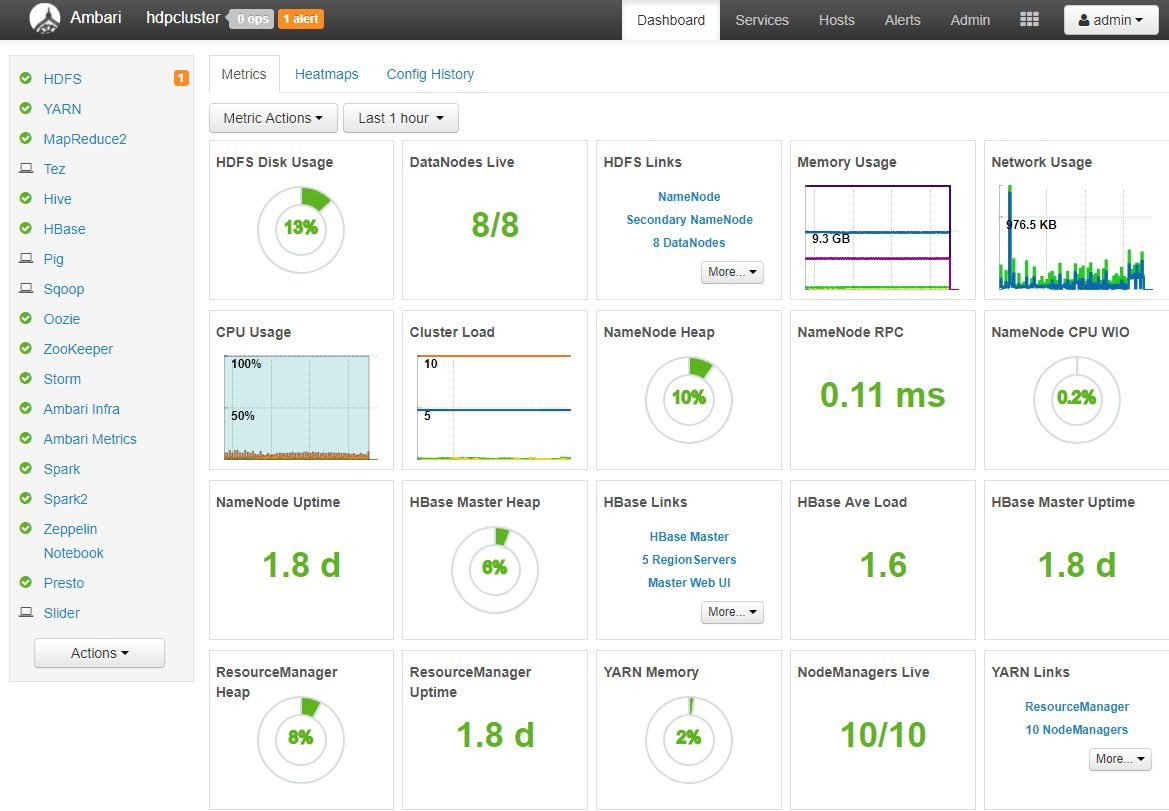Image resolution: width=1169 pixels, height=811 pixels.
Task: Open the sidebar Actions dropdown
Action: [x=99, y=653]
